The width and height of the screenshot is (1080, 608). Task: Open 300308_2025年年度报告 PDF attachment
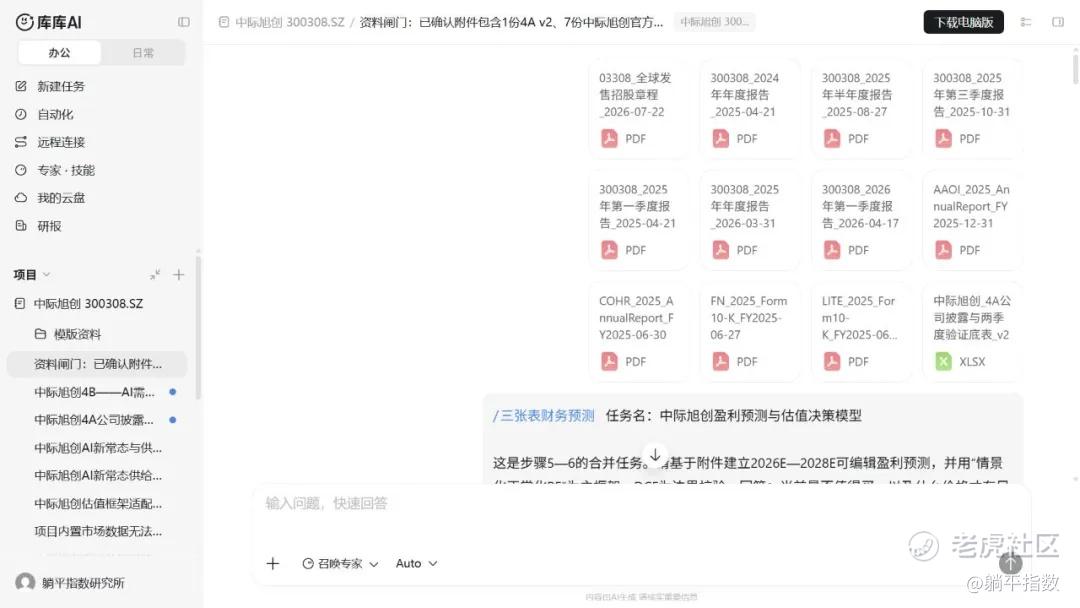click(x=750, y=220)
